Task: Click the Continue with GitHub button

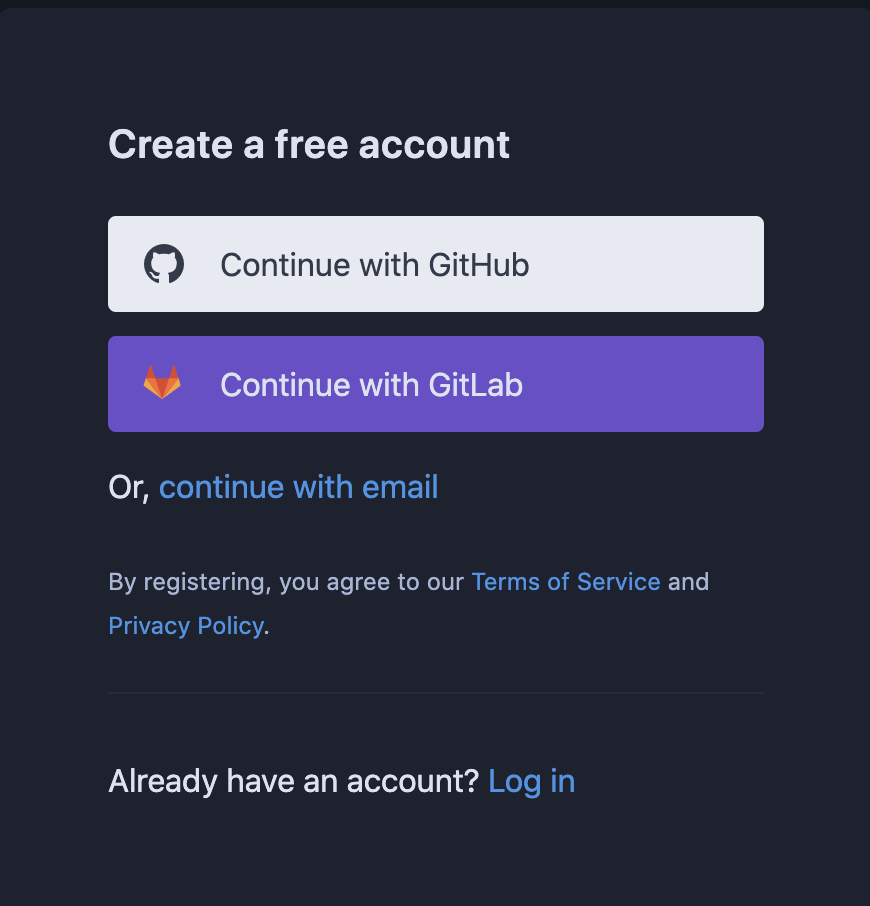Action: 435,264
